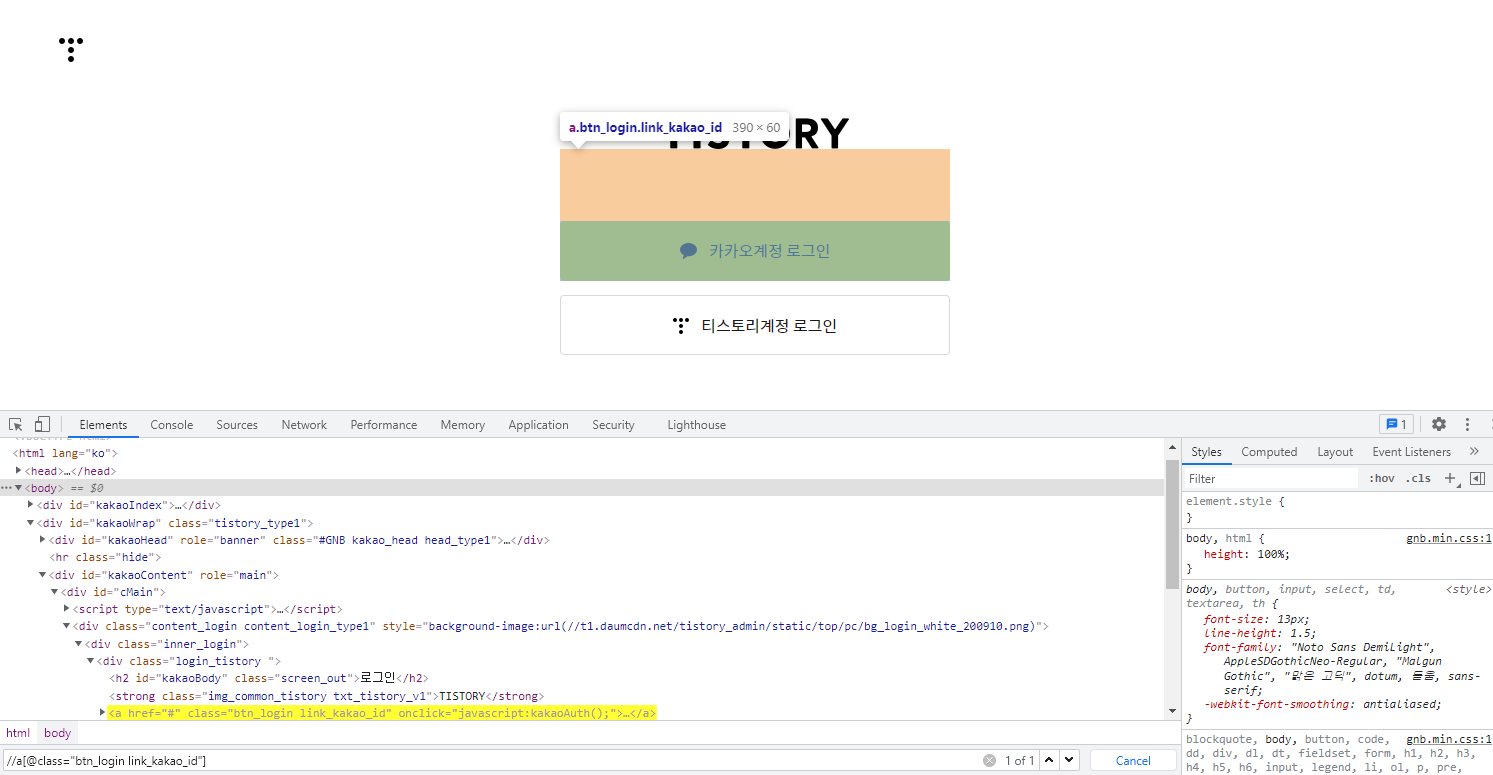Click the issues counter badge showing 1
Screen dimensions: 1493x775
pyautogui.click(x=1396, y=424)
